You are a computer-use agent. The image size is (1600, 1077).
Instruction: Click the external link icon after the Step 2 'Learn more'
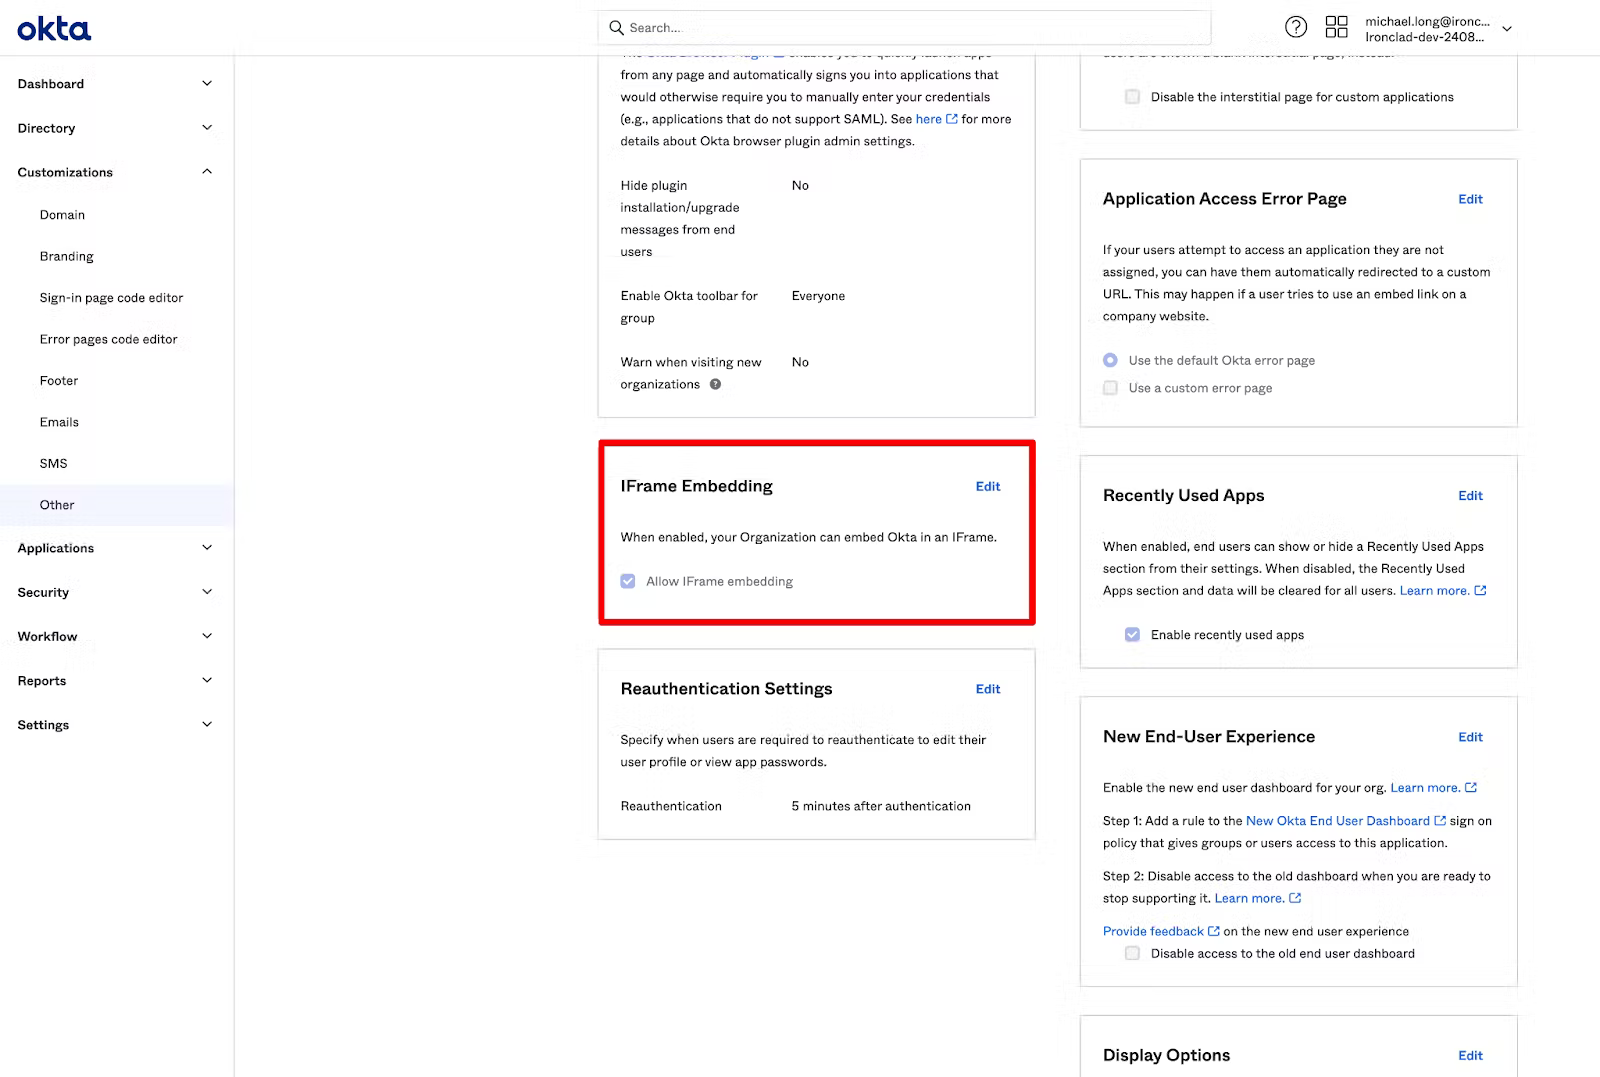tap(1295, 898)
